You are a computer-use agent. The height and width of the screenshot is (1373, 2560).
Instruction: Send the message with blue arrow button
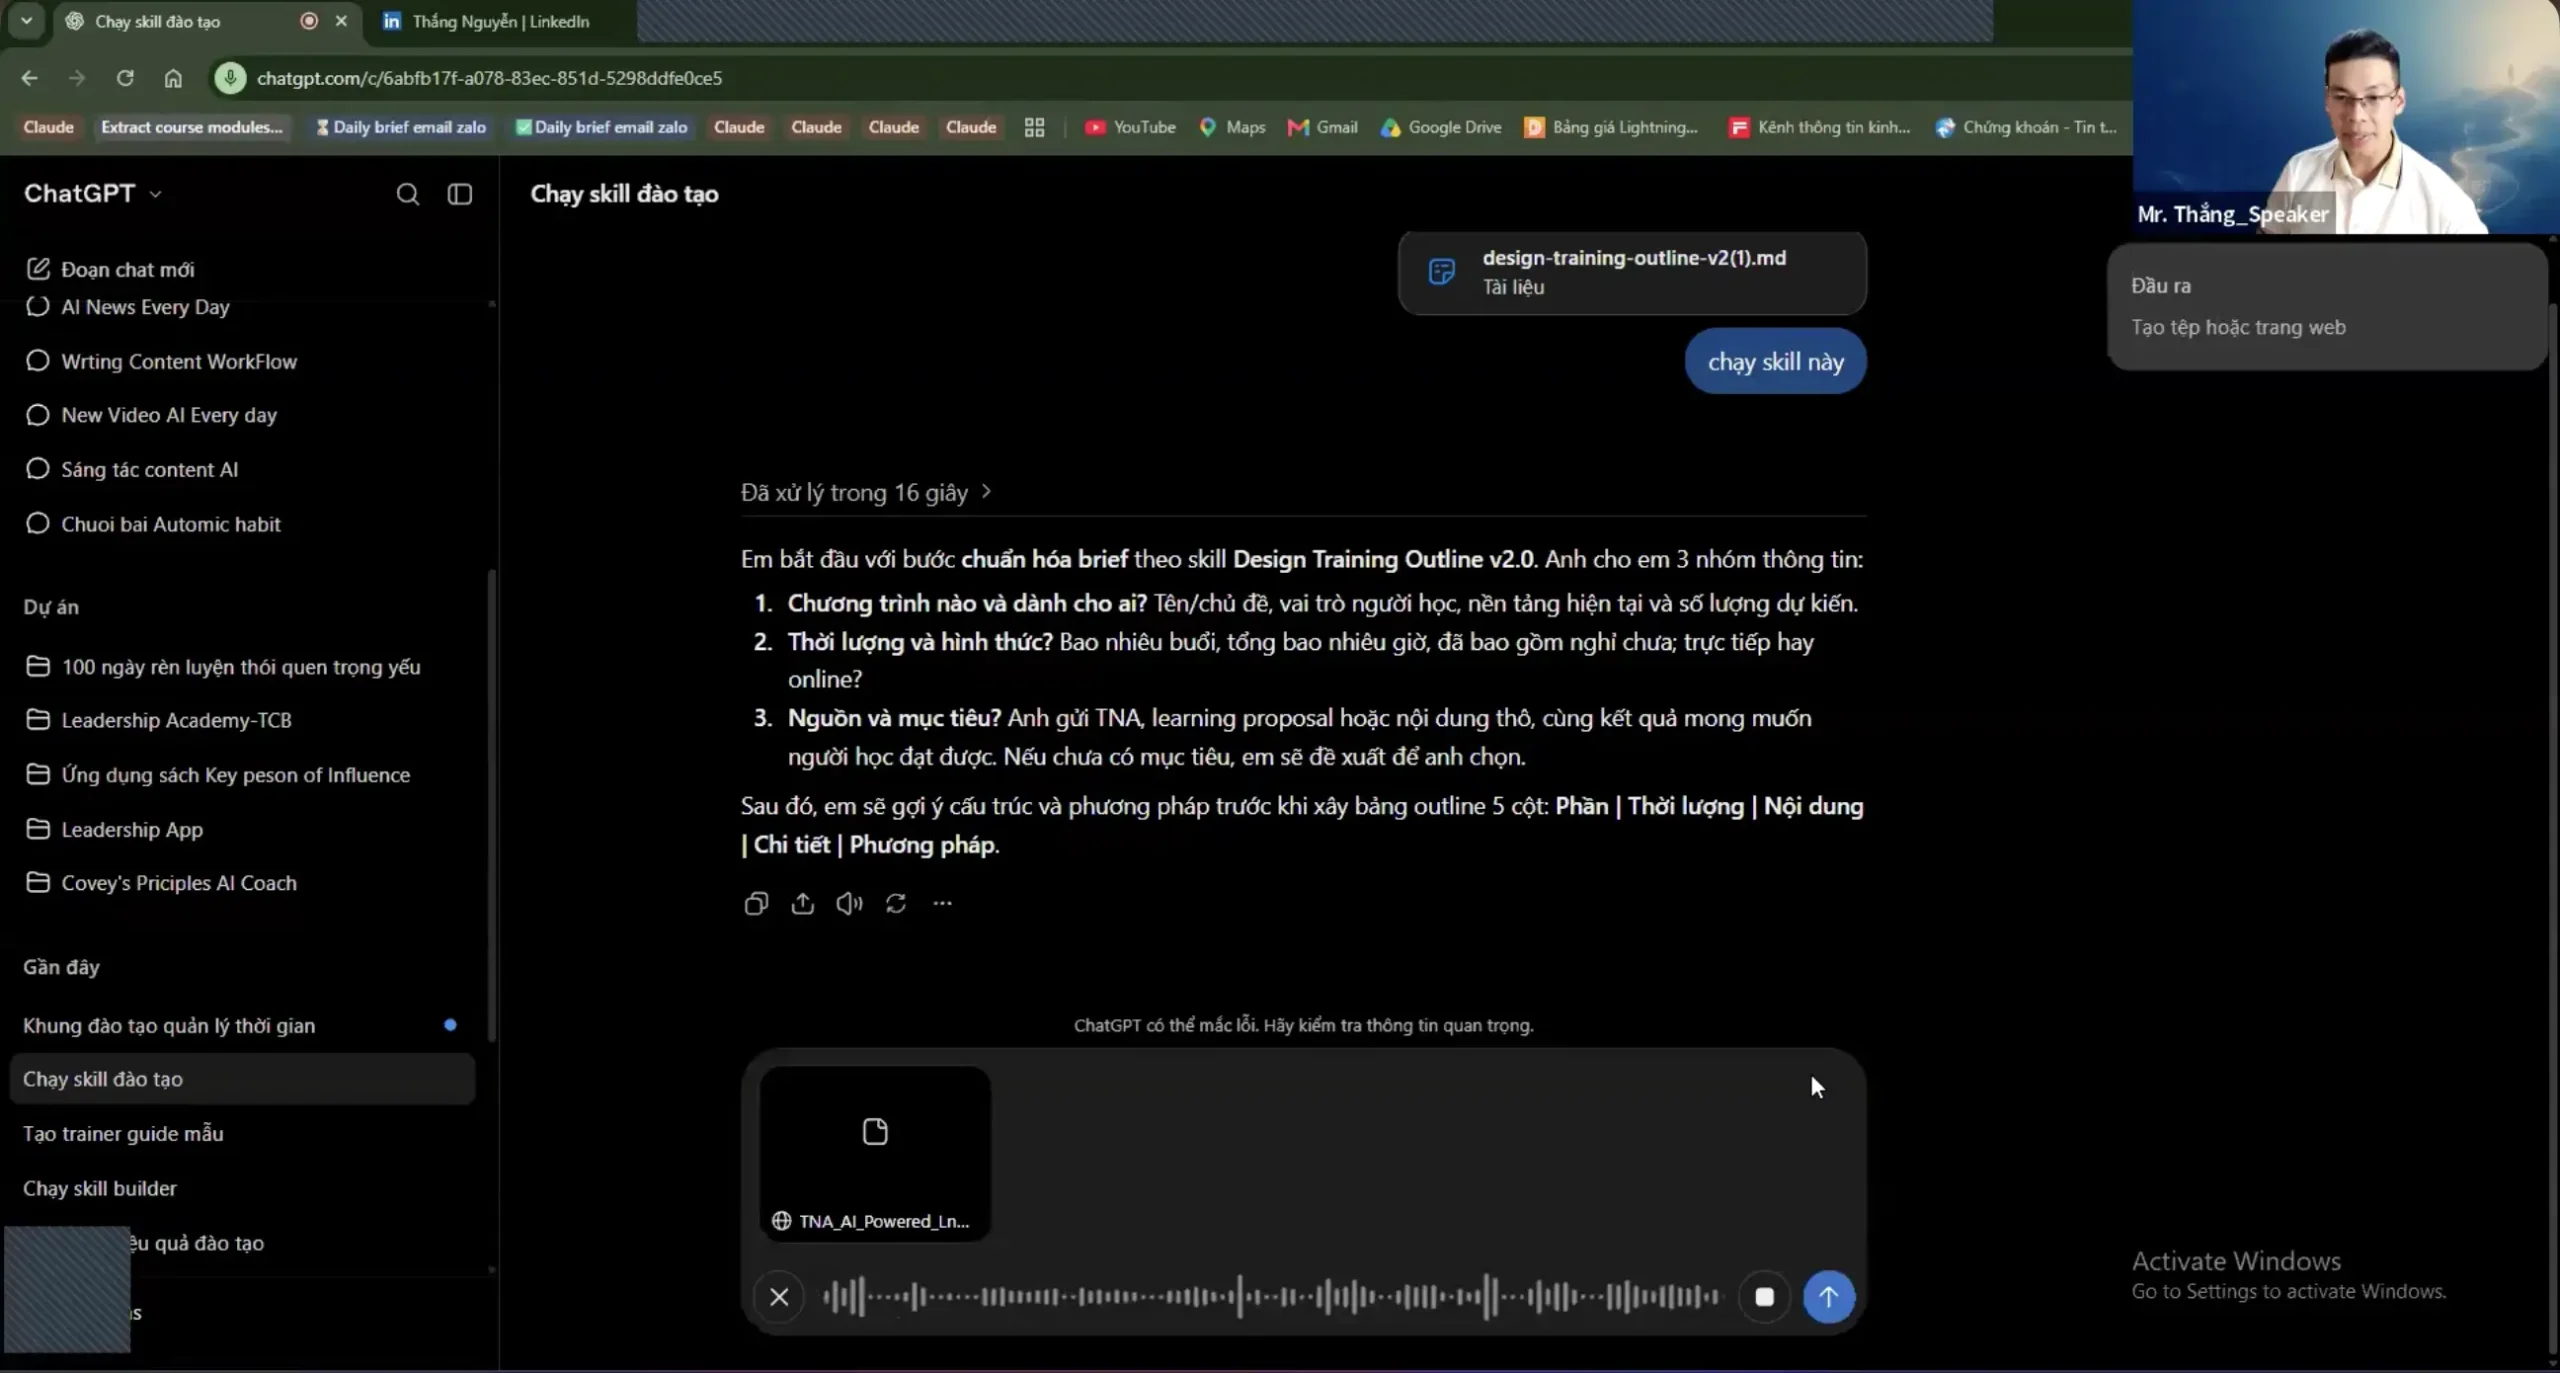[x=1828, y=1297]
